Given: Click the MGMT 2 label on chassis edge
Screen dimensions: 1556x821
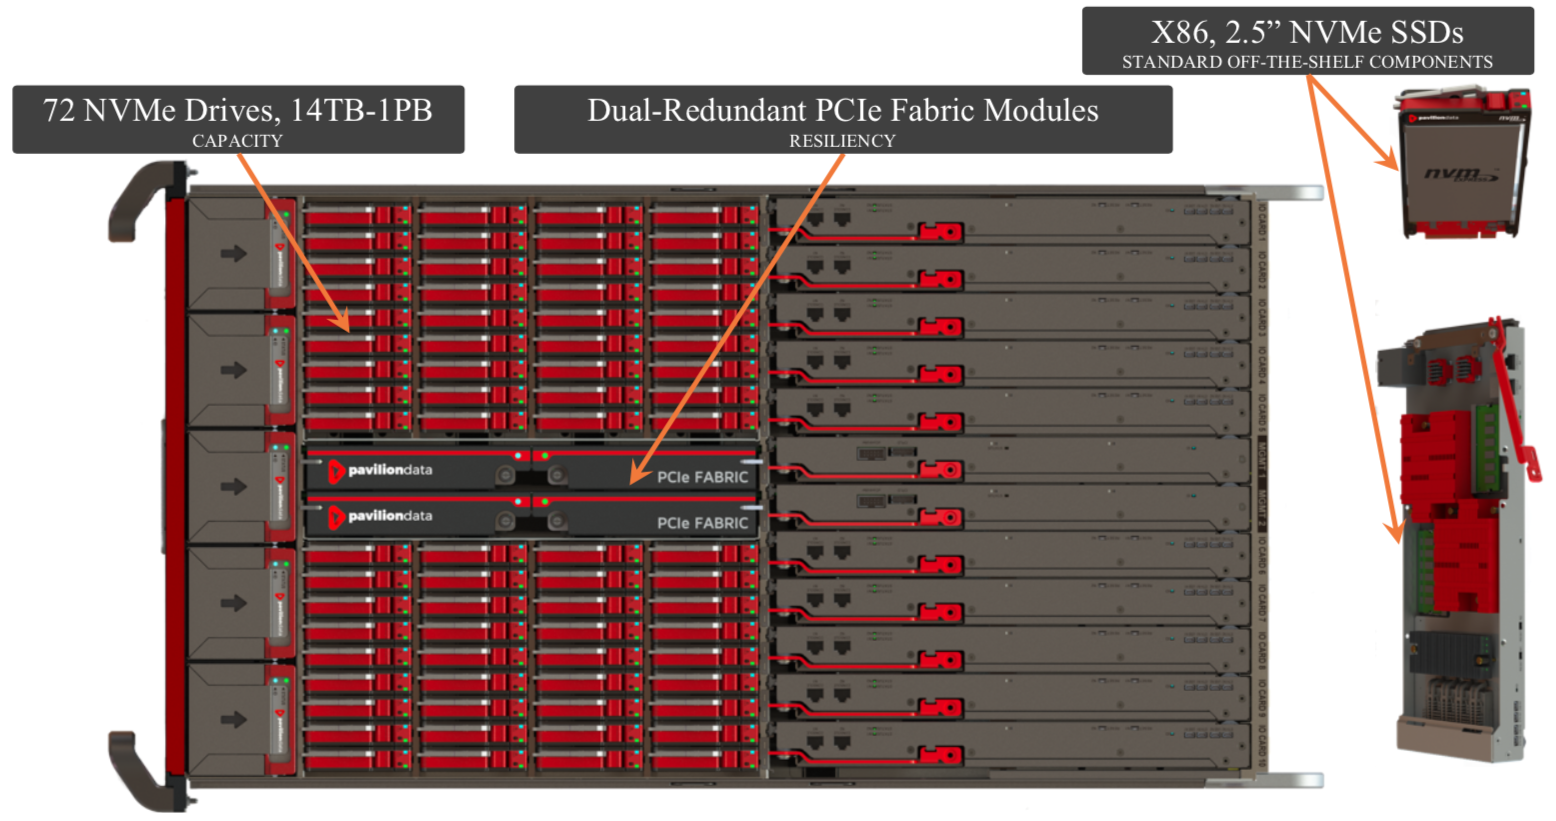Looking at the screenshot, I should click(1262, 509).
